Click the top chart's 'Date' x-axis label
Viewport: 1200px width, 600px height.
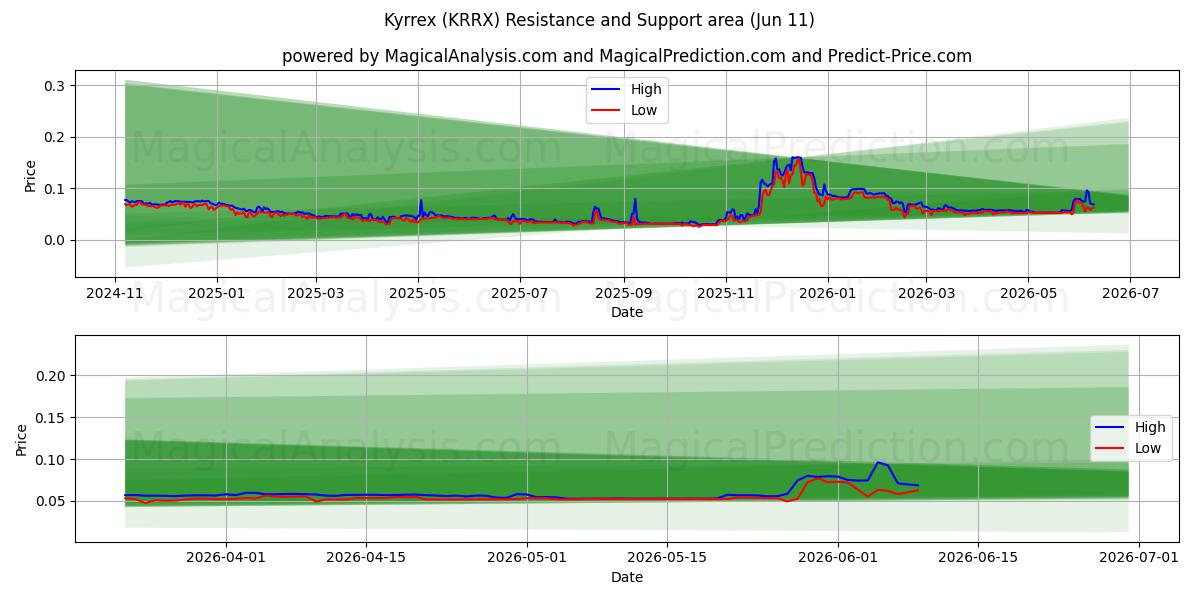627,312
